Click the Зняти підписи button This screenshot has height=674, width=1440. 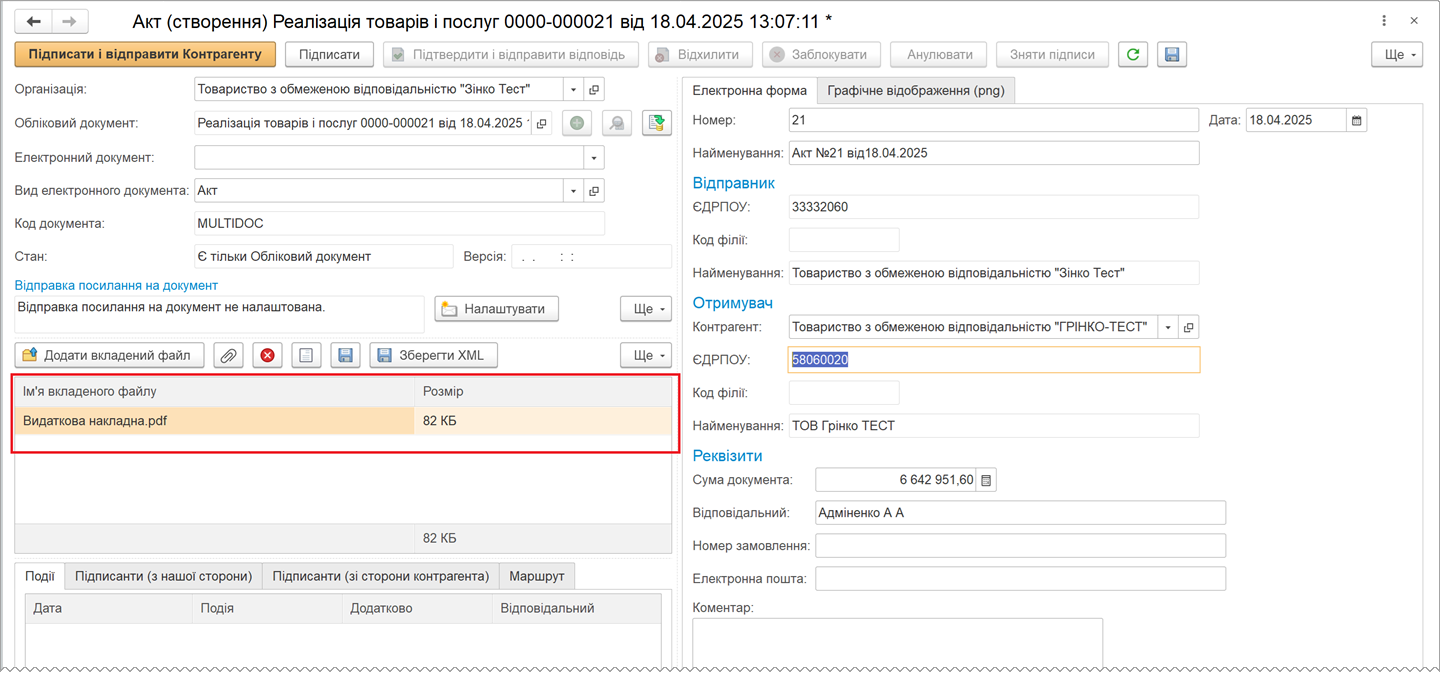pos(1052,54)
